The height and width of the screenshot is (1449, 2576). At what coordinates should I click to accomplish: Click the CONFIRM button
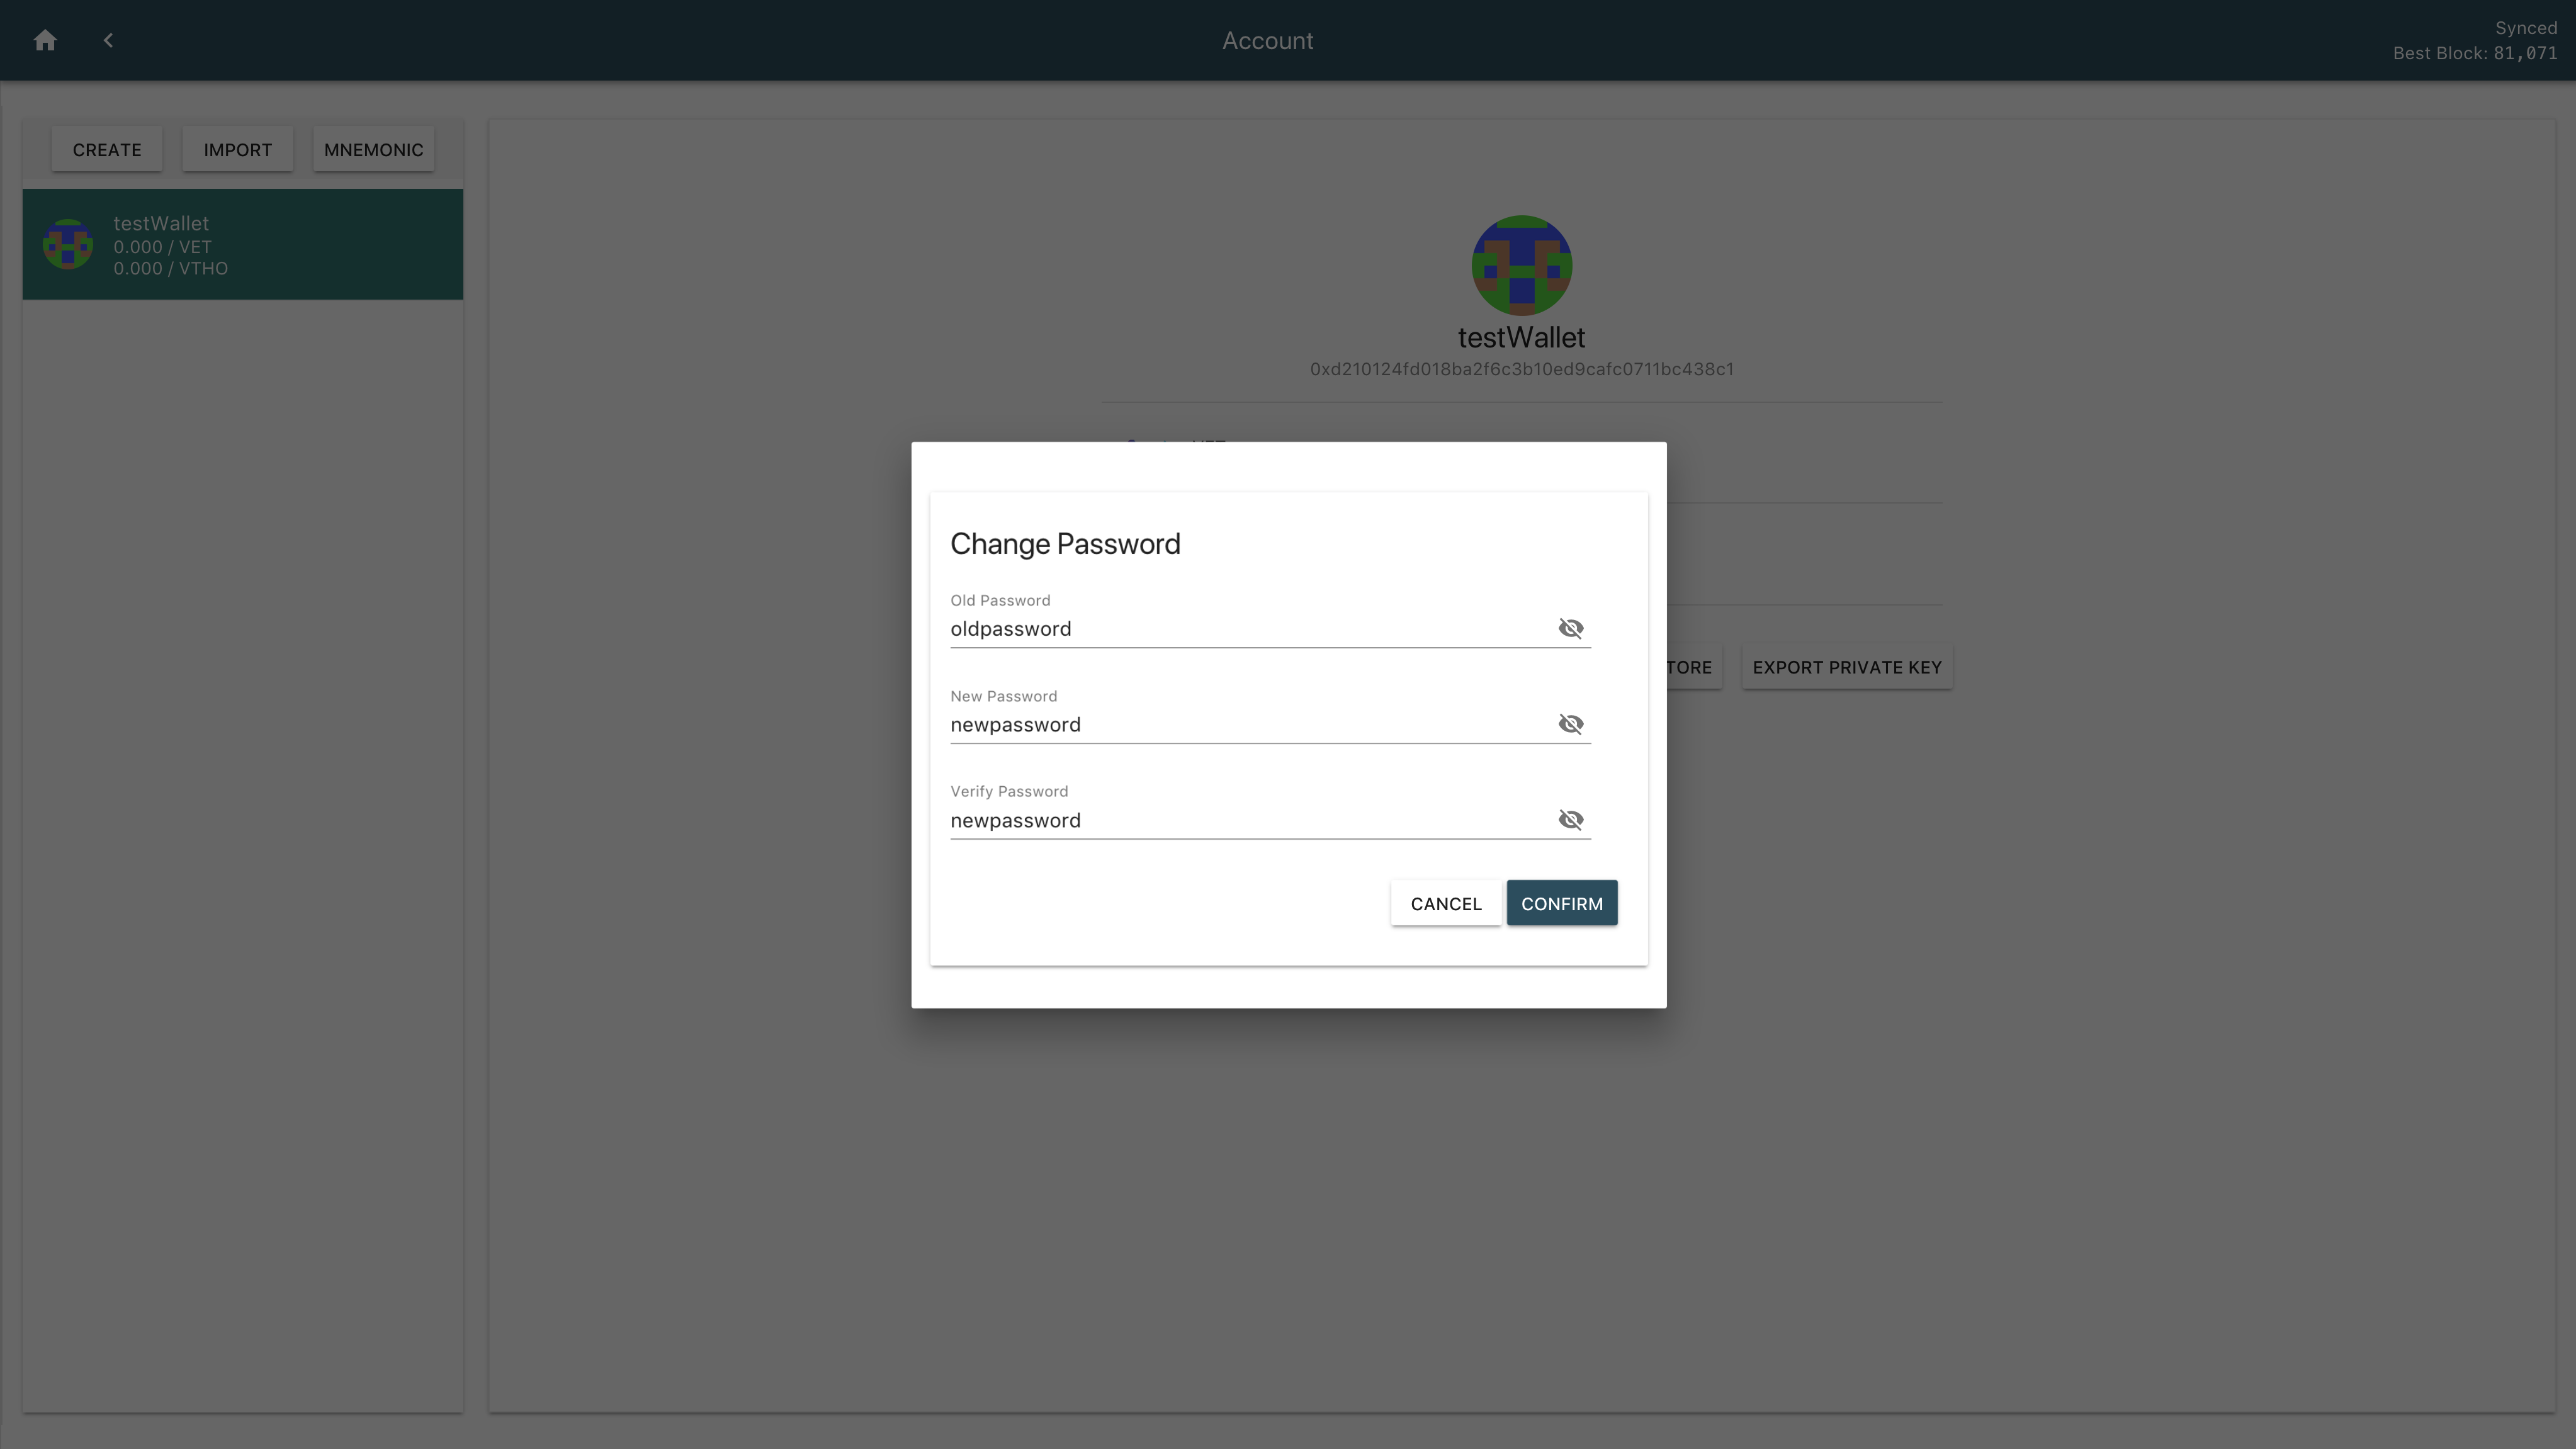pyautogui.click(x=1561, y=902)
